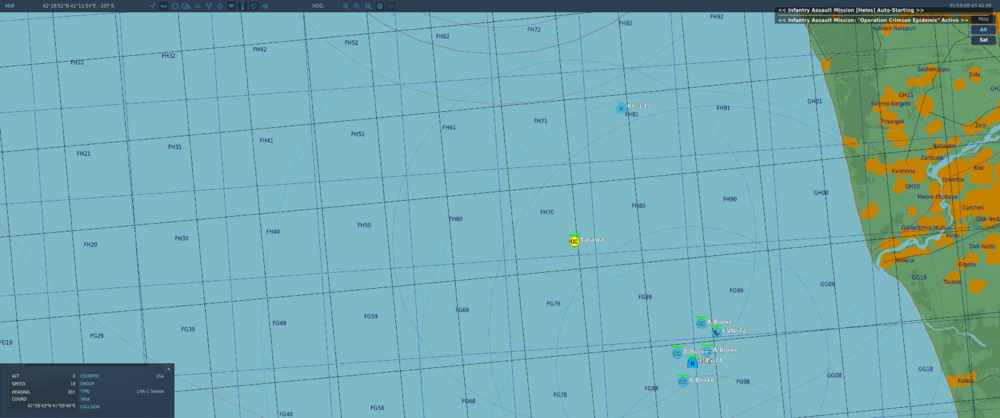Viewport: 1000px width, 418px height.
Task: Select the dome-shaped unit icon below A.Burke group
Action: (693, 363)
